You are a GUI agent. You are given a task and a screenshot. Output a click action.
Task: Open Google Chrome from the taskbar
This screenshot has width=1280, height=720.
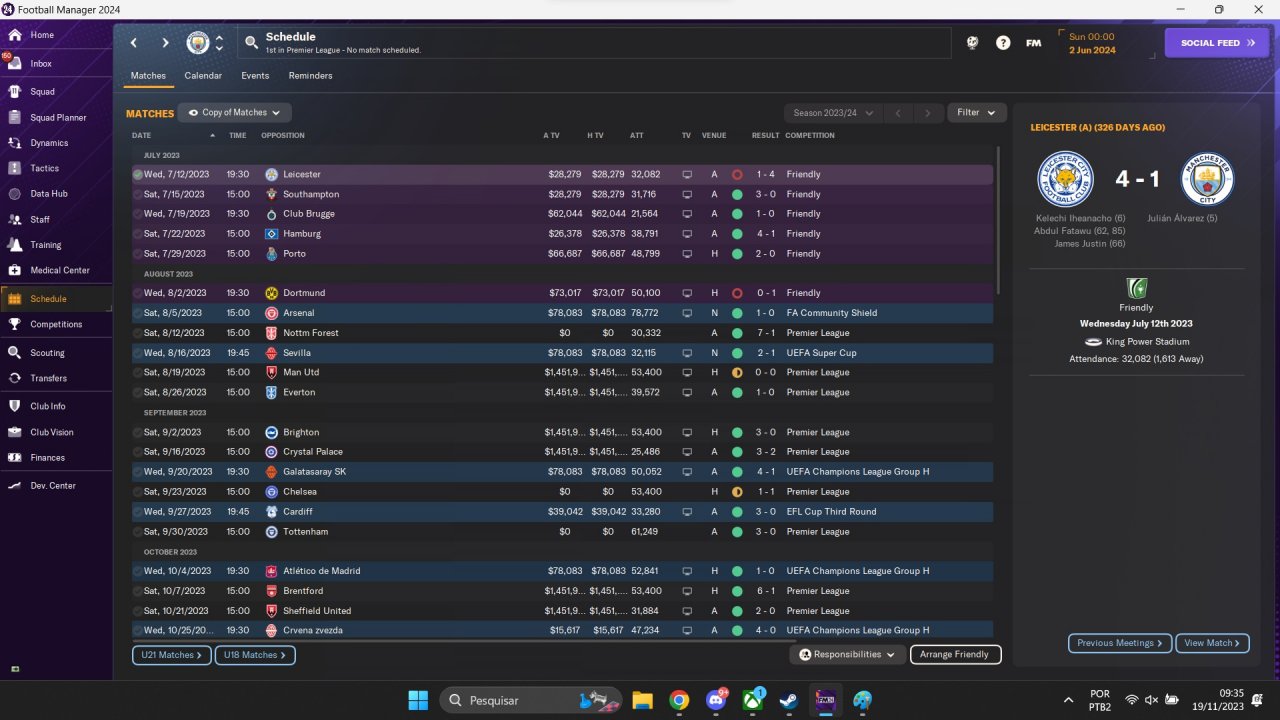pyautogui.click(x=678, y=700)
